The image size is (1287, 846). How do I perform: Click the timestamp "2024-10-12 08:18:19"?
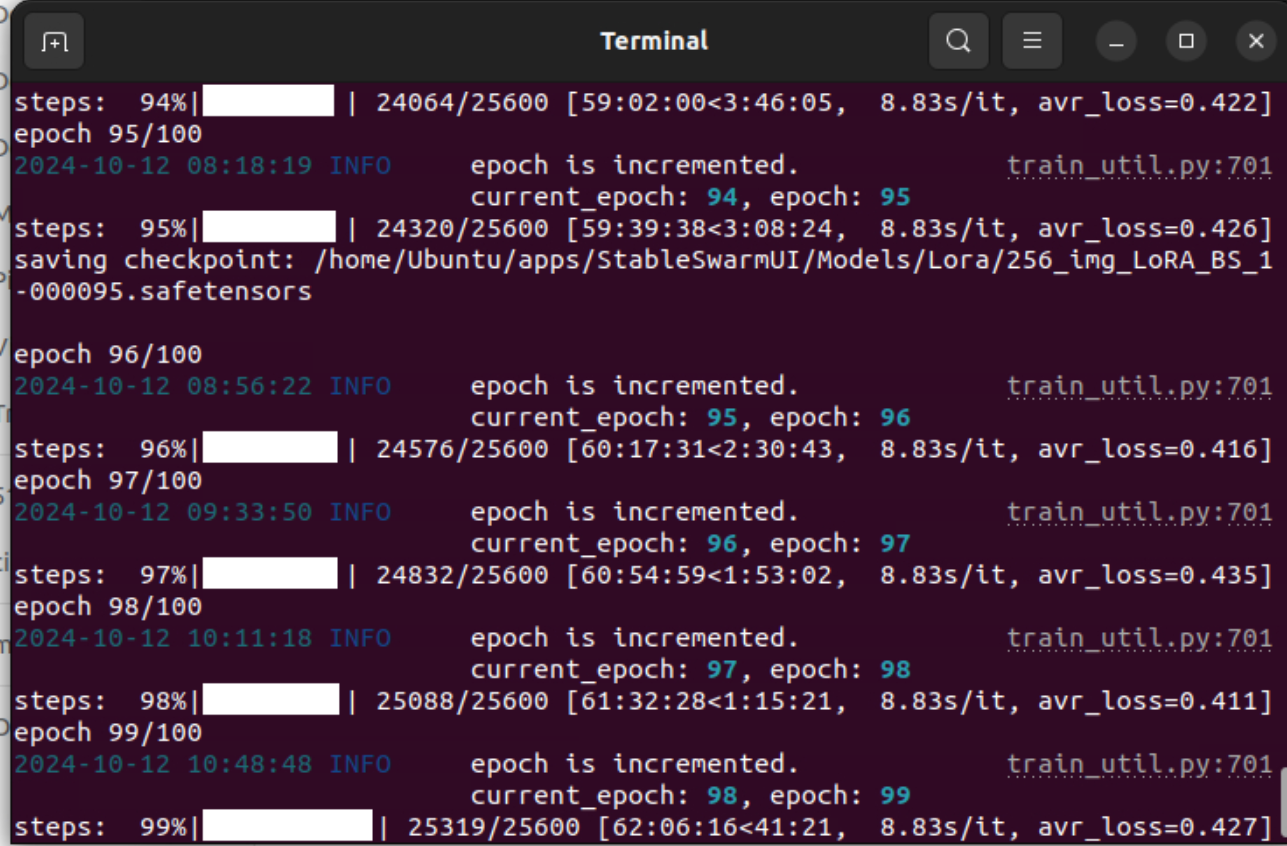(x=163, y=165)
